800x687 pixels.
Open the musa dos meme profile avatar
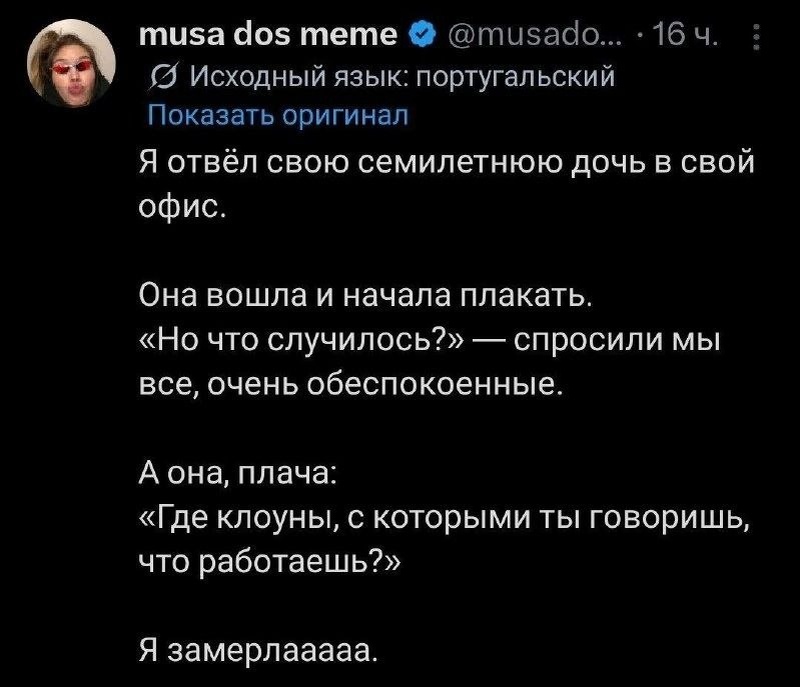click(x=71, y=63)
